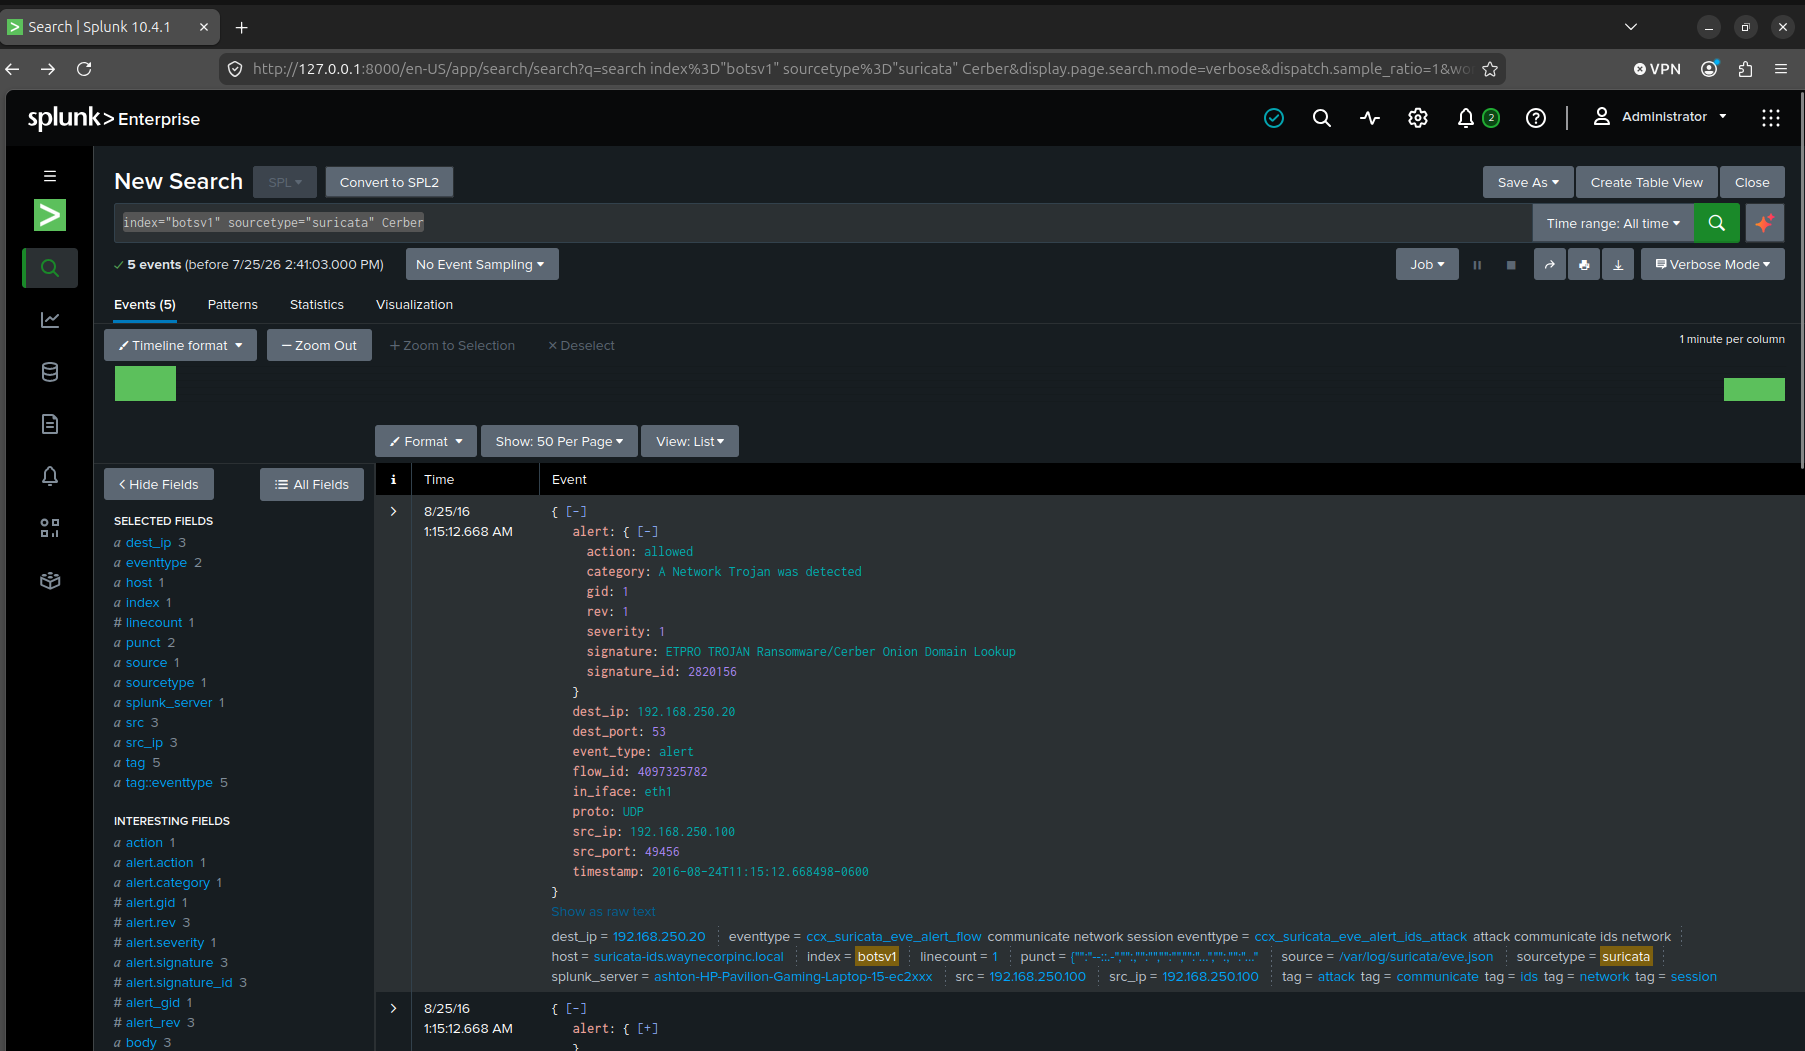Viewport: 1805px width, 1051px height.
Task: Select the right green timeline bar
Action: (x=1754, y=389)
